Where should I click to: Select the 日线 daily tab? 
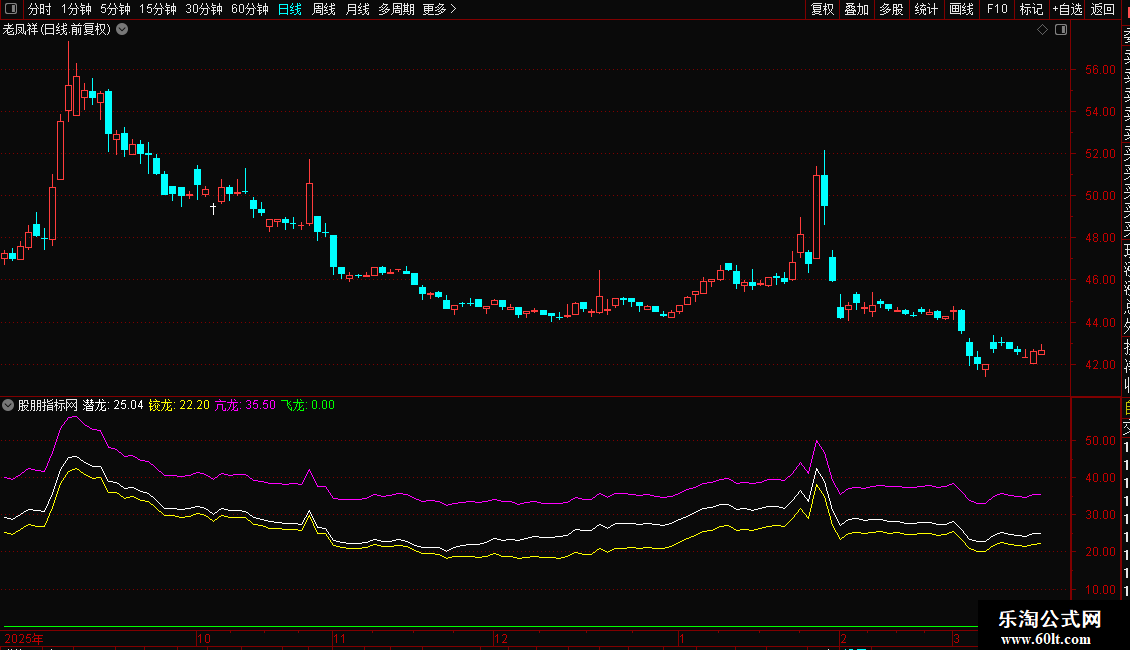pos(290,9)
